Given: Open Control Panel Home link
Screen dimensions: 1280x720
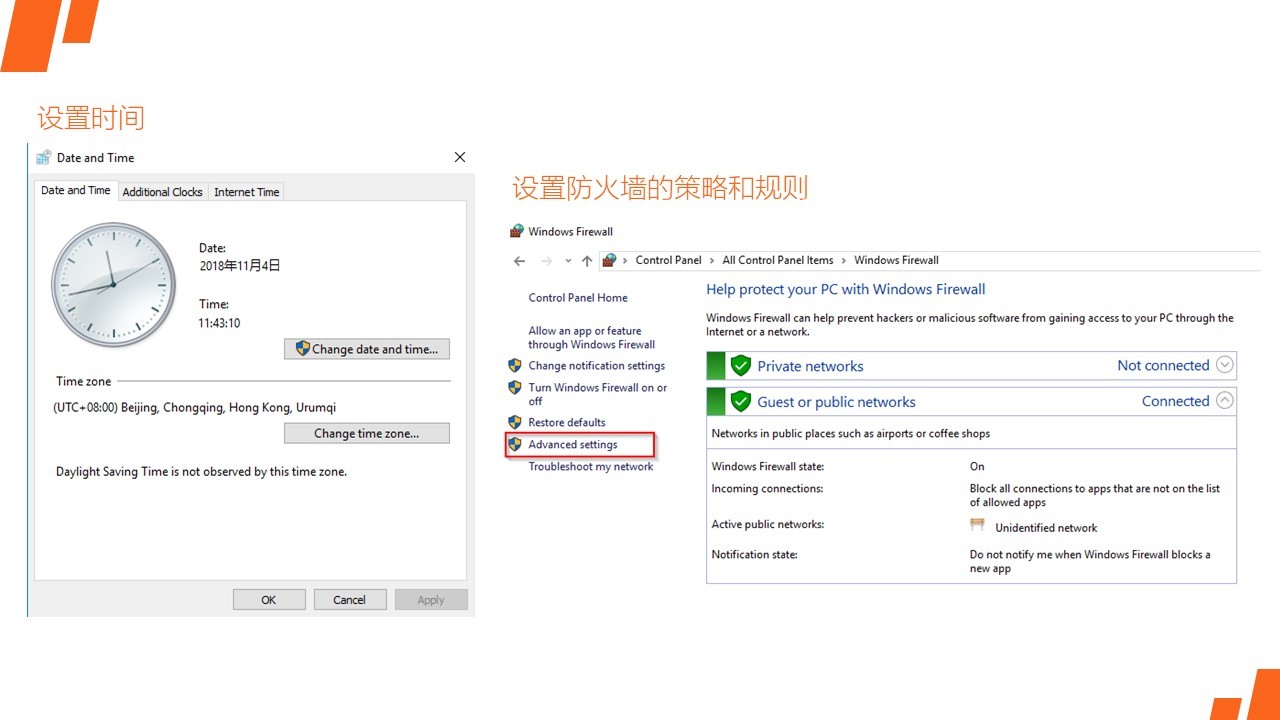Looking at the screenshot, I should click(x=578, y=297).
